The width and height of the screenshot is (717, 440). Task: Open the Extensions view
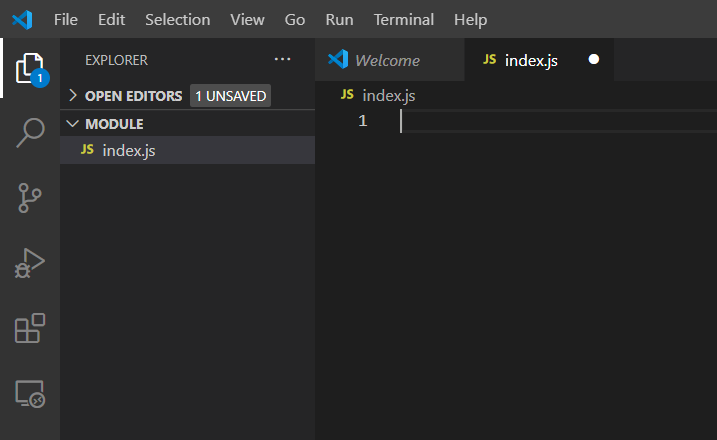click(30, 329)
